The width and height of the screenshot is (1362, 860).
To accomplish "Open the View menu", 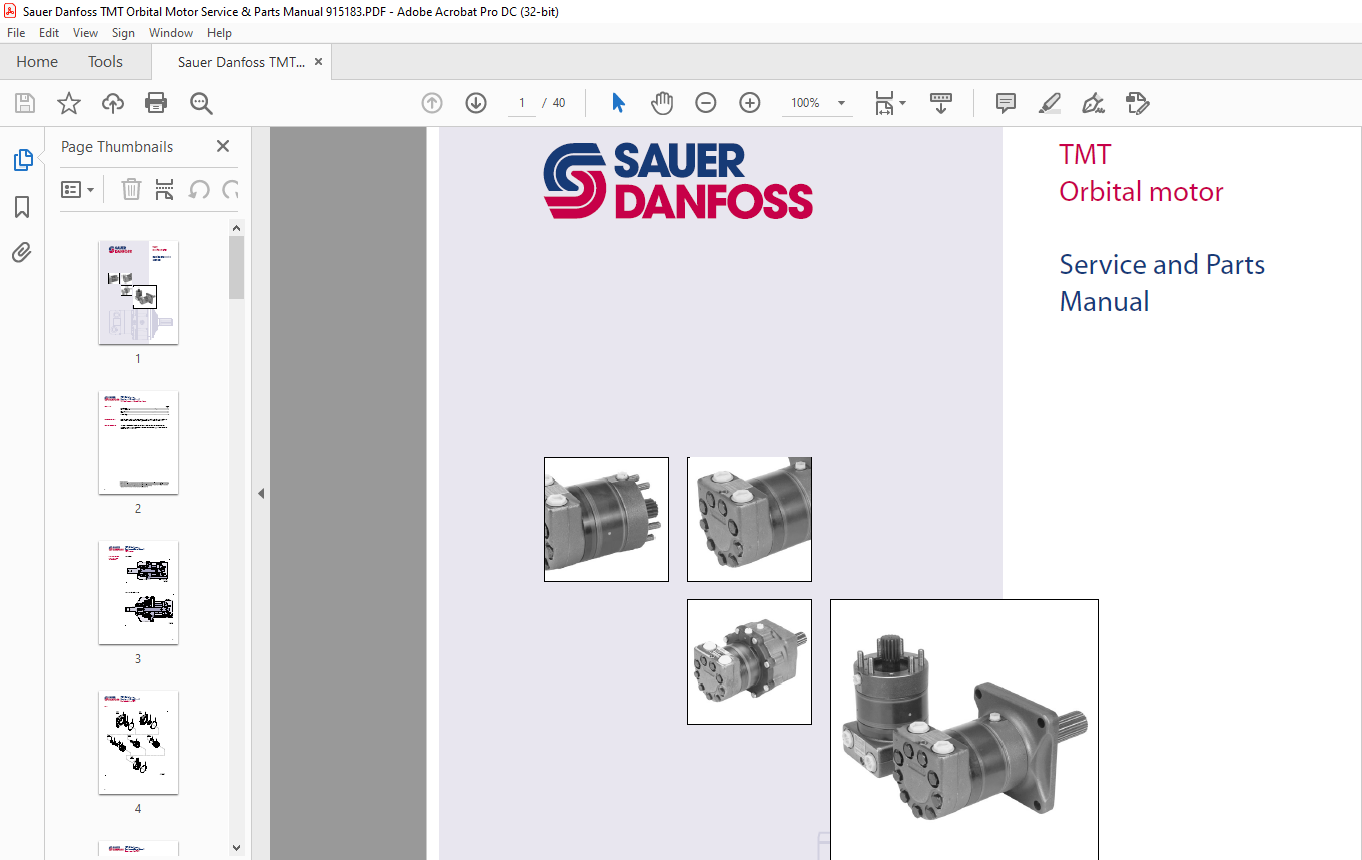I will tap(85, 33).
